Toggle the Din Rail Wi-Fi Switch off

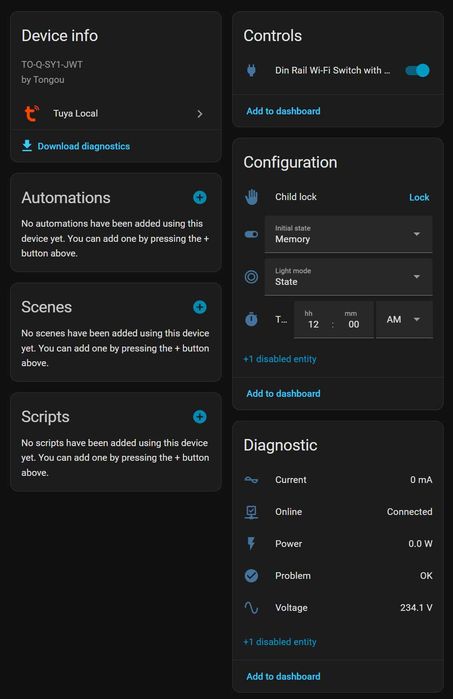(417, 70)
